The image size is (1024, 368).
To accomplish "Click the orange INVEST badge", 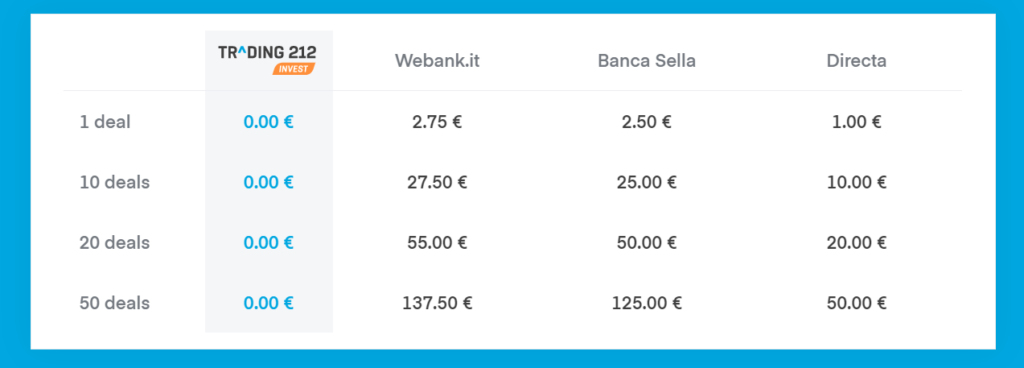I will coord(294,69).
